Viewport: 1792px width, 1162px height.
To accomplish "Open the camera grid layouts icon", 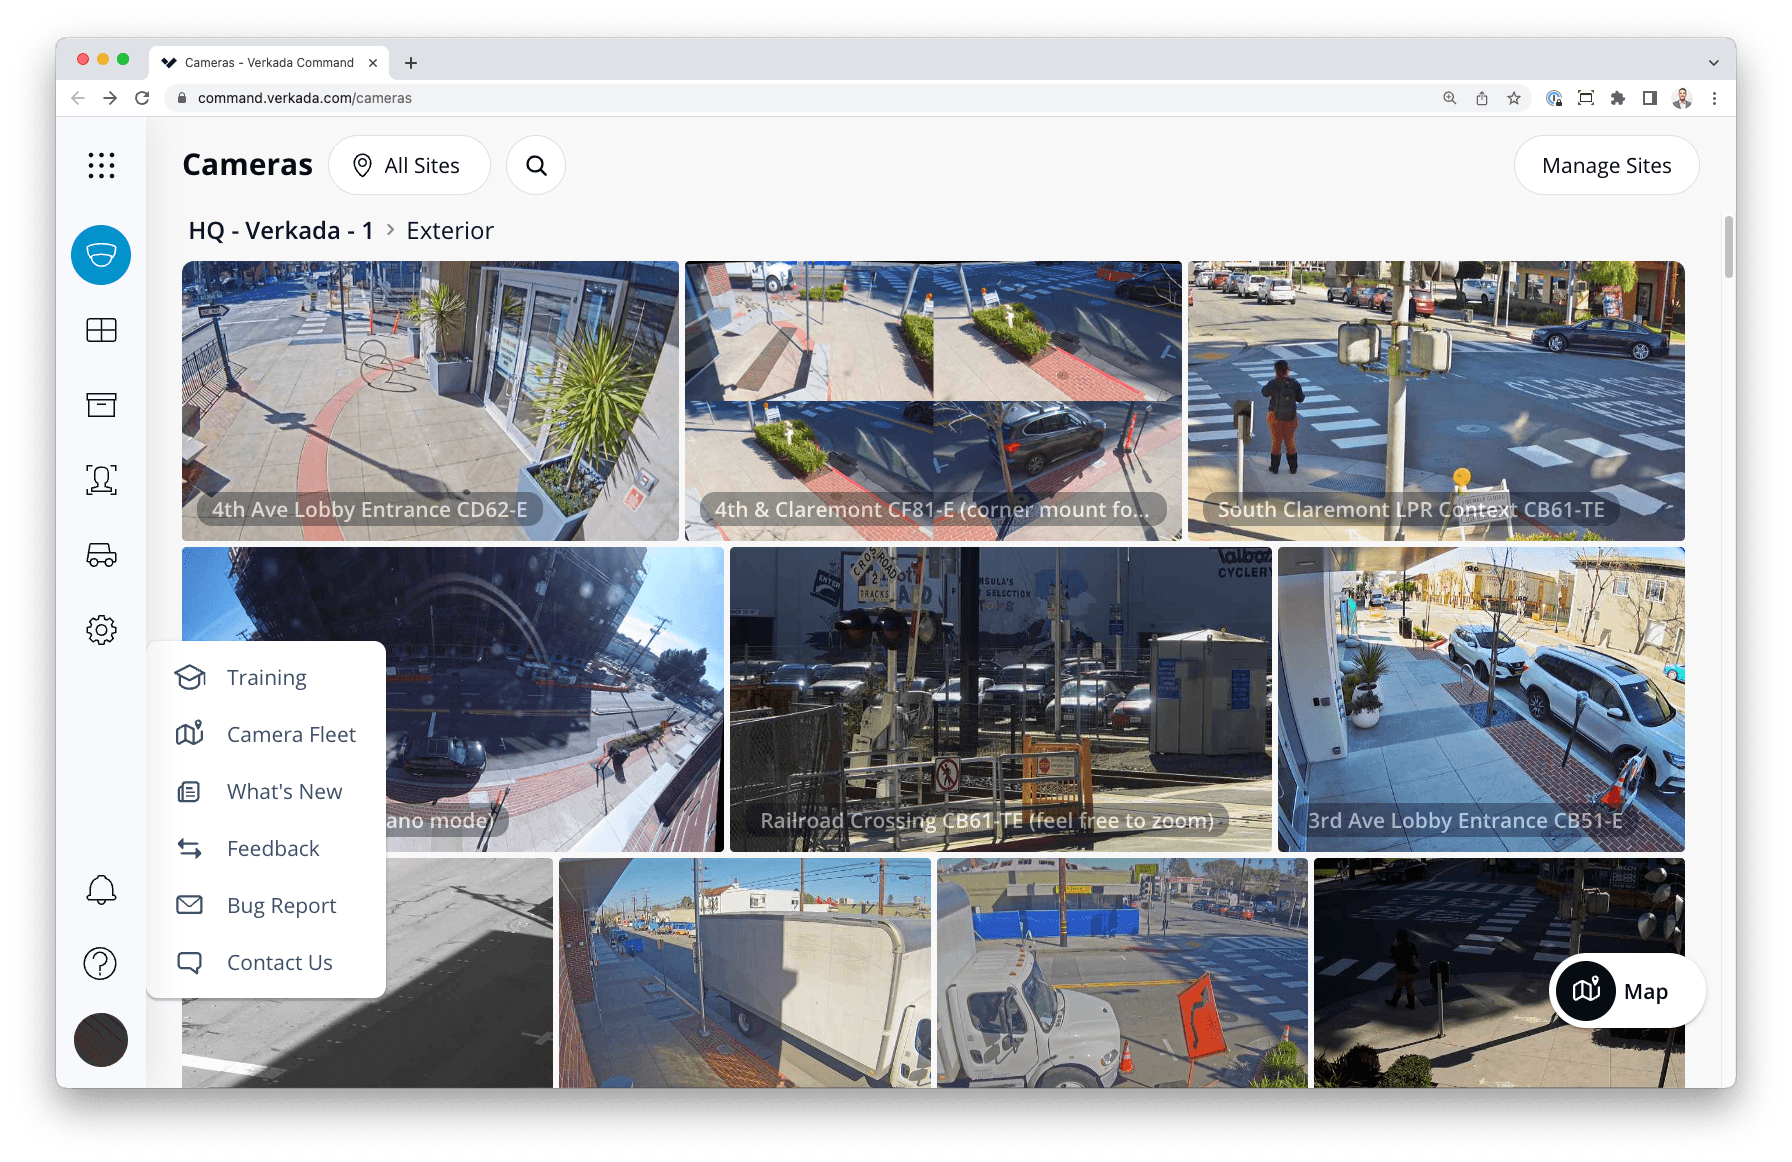I will point(101,330).
